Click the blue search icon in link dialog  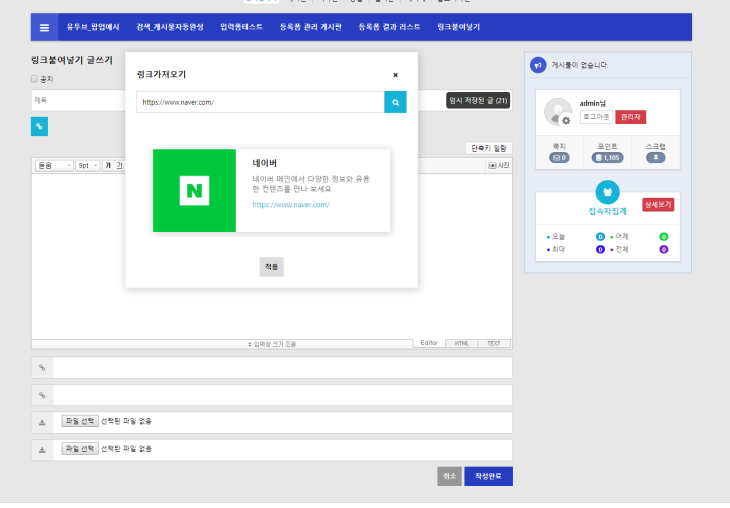(395, 102)
